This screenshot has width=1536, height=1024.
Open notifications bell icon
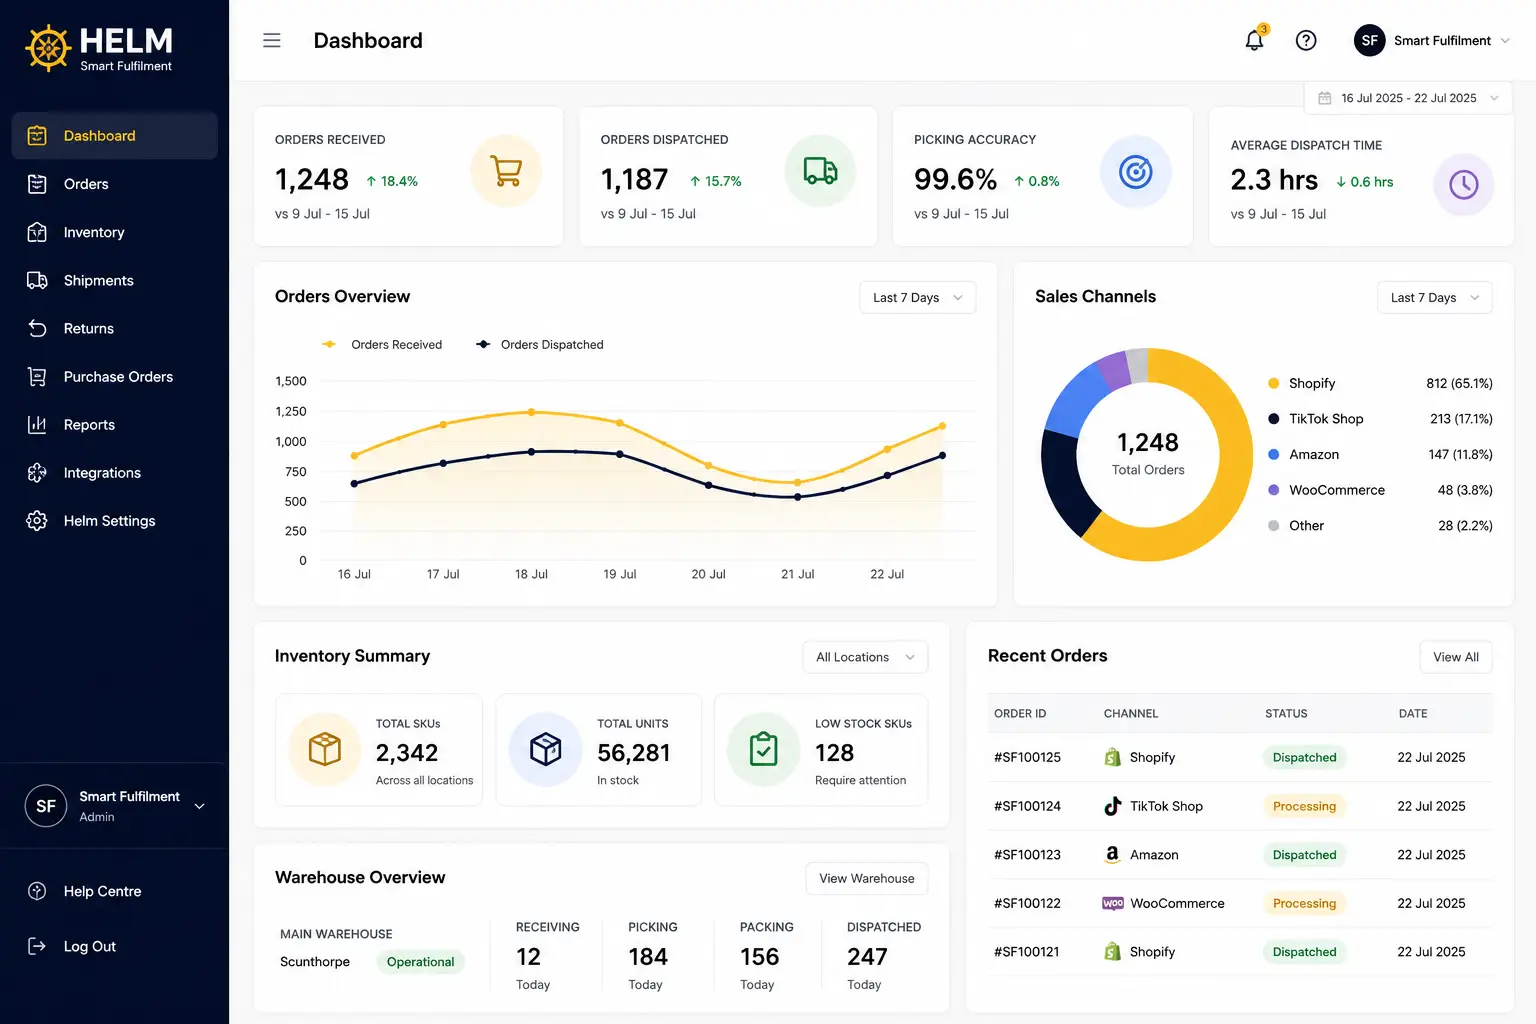click(1254, 40)
